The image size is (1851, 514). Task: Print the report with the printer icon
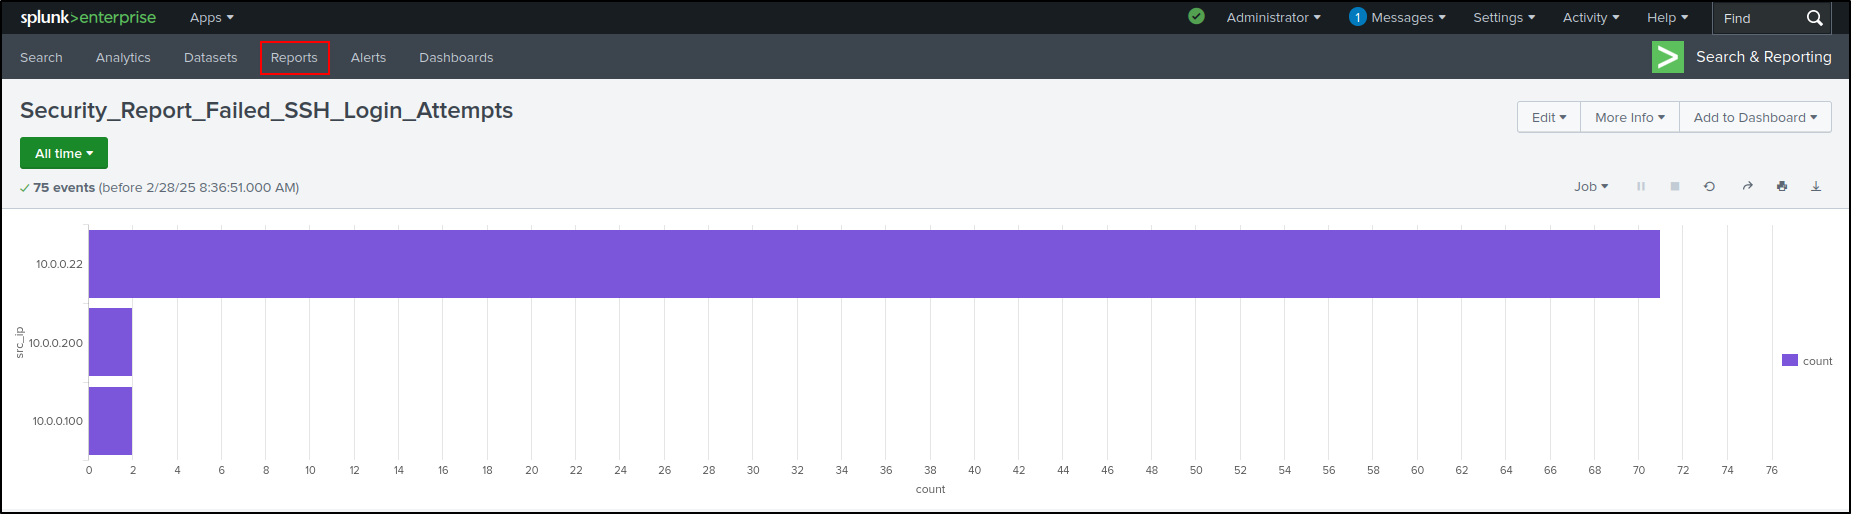(1782, 187)
